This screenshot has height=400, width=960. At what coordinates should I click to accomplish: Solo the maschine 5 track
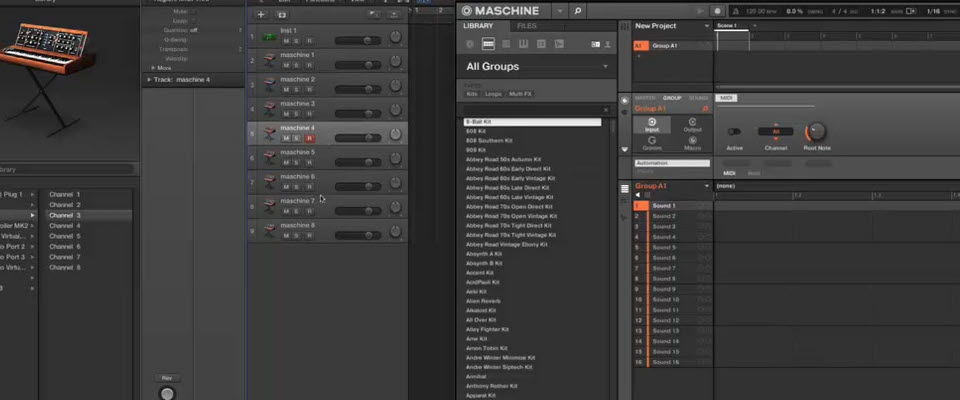coord(297,162)
